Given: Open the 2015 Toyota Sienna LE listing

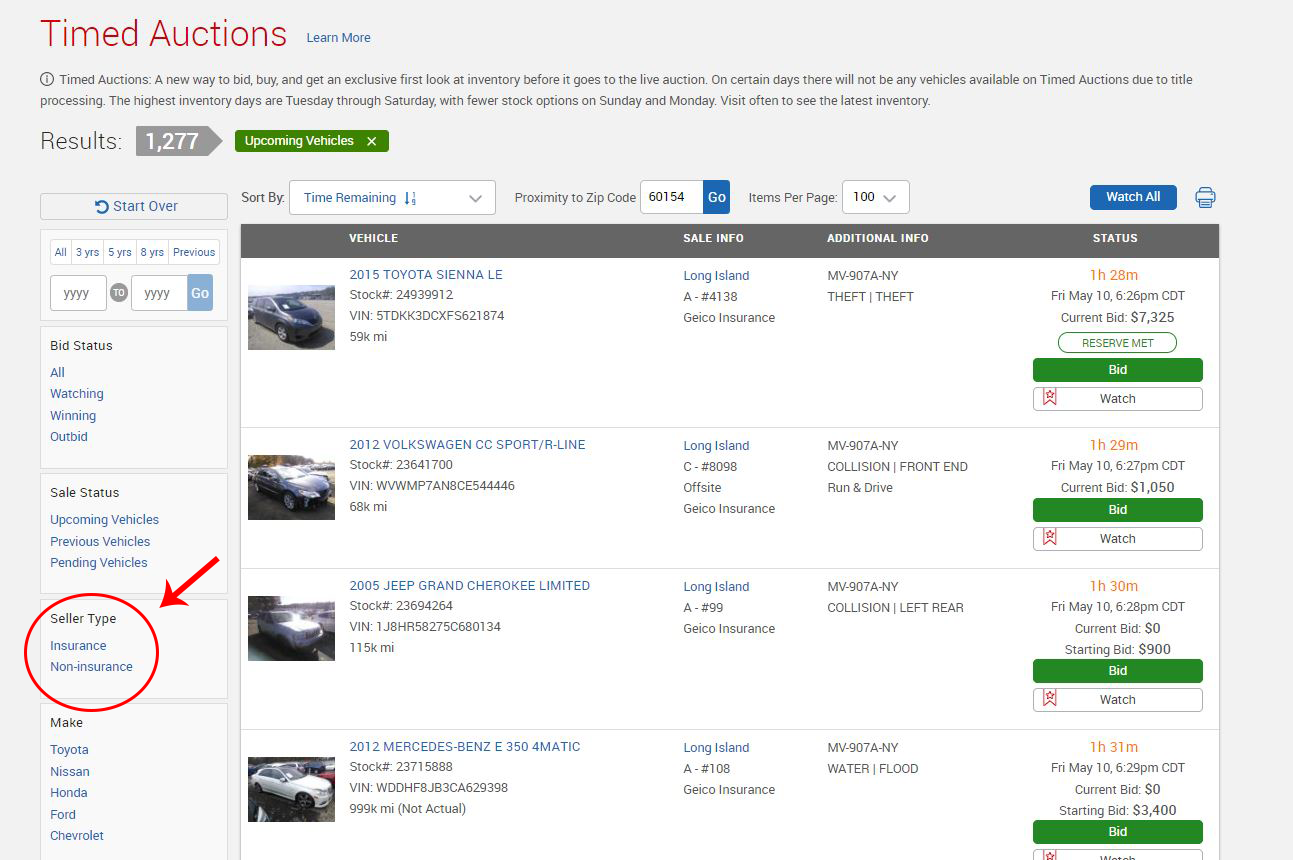Looking at the screenshot, I should (x=426, y=275).
